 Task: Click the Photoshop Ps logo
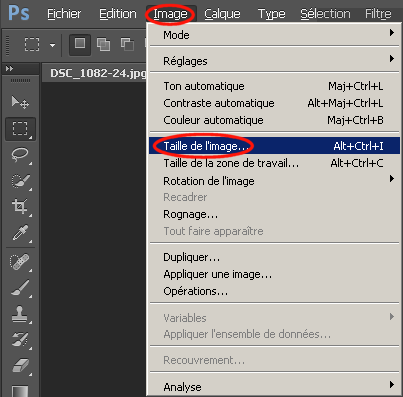click(x=19, y=13)
